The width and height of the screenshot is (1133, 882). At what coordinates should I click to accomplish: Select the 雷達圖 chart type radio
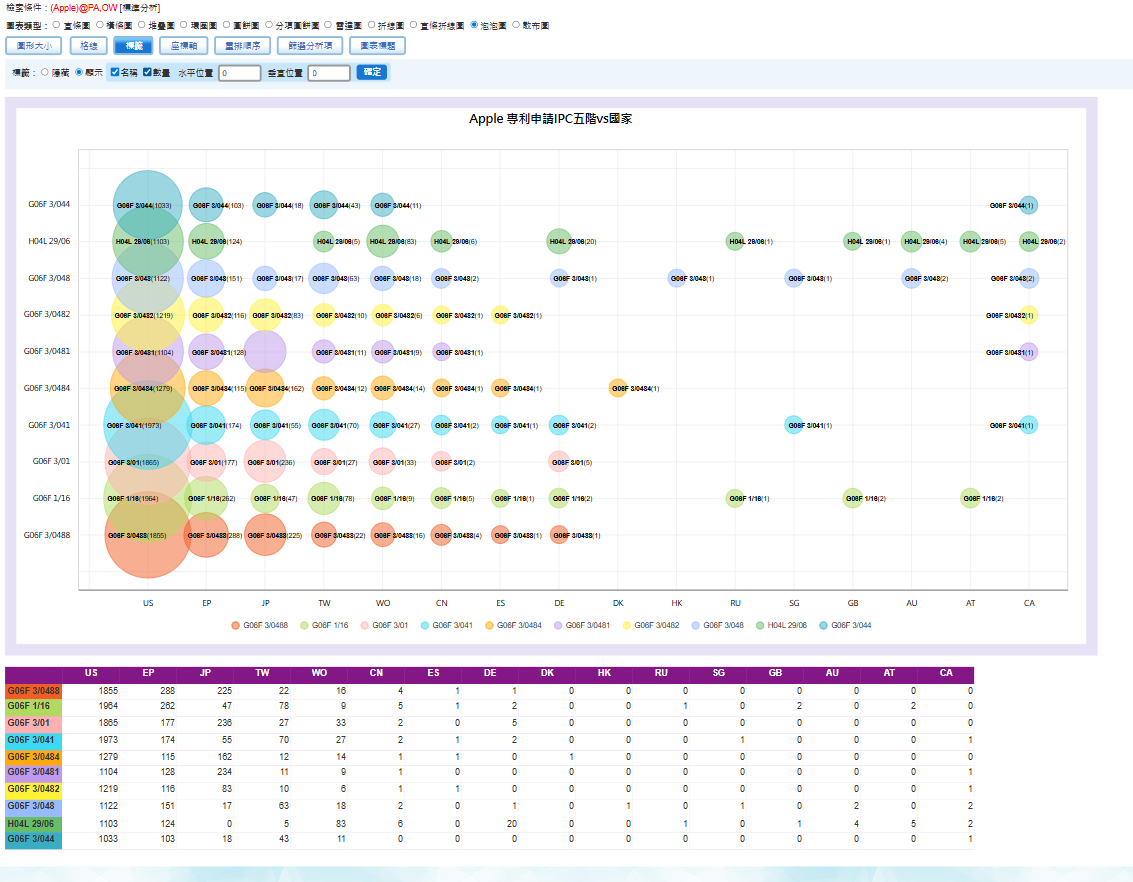pos(328,25)
